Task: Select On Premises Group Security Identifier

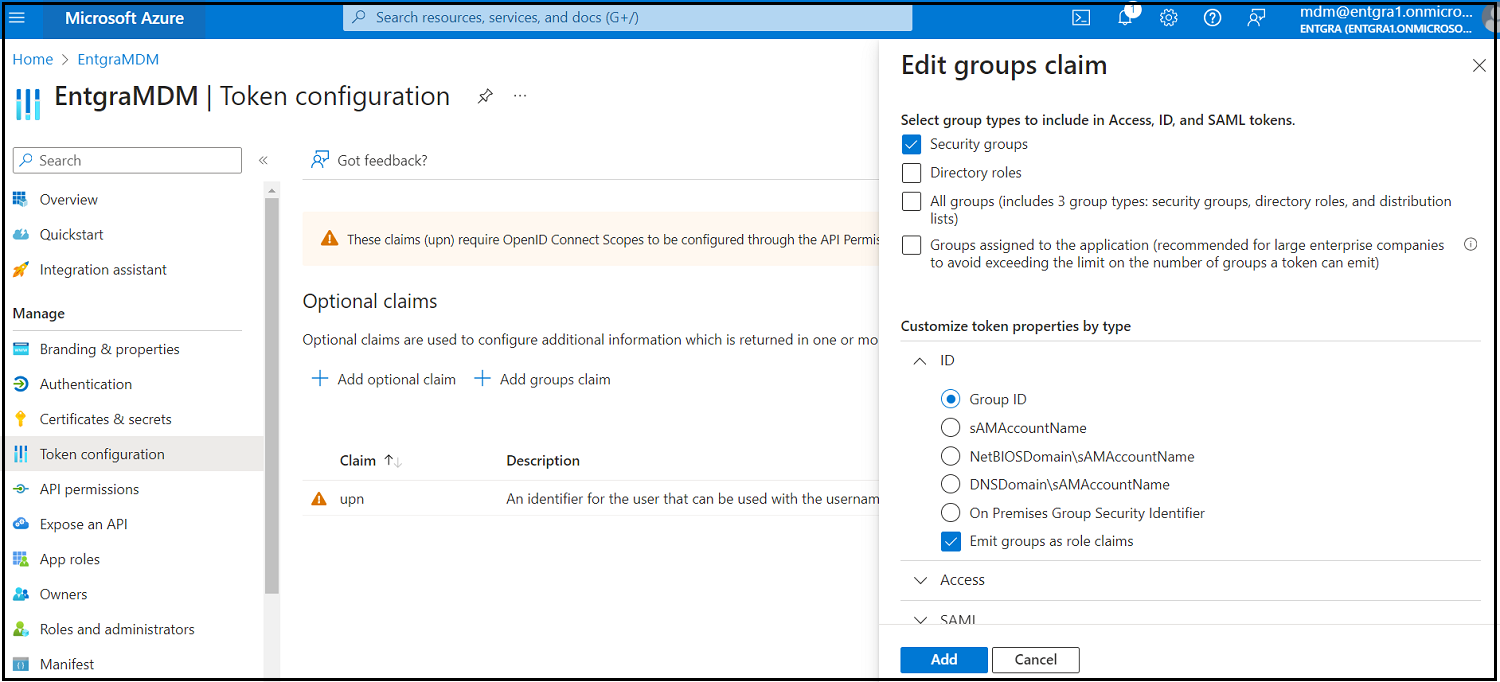Action: click(x=950, y=512)
